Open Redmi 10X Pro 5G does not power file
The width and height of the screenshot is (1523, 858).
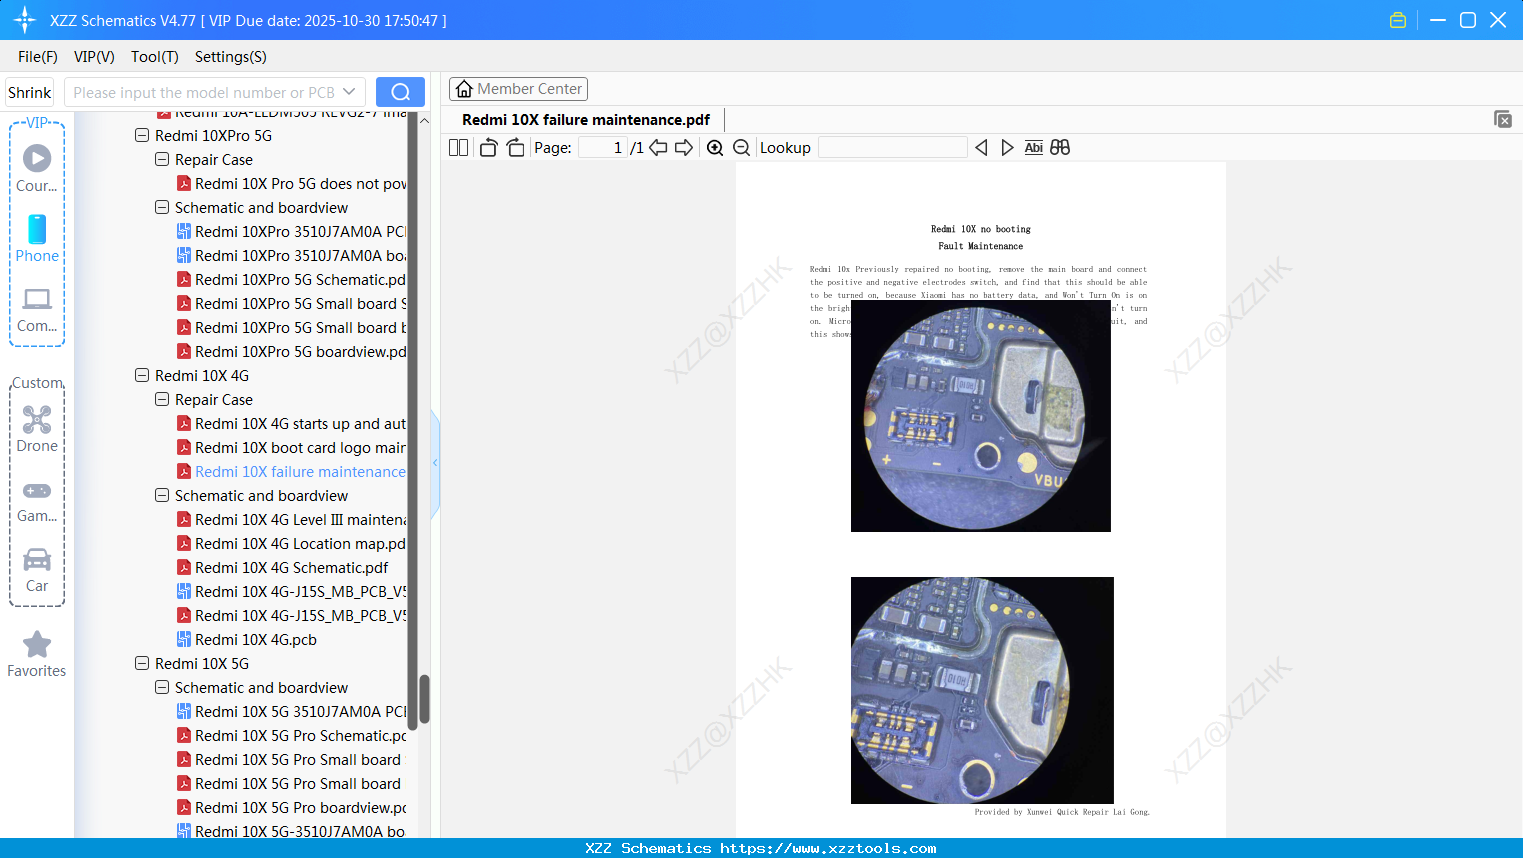291,183
